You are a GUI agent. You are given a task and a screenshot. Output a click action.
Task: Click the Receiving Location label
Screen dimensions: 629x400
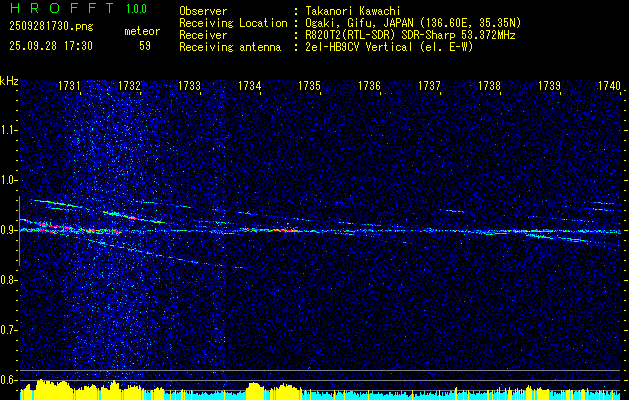point(233,23)
